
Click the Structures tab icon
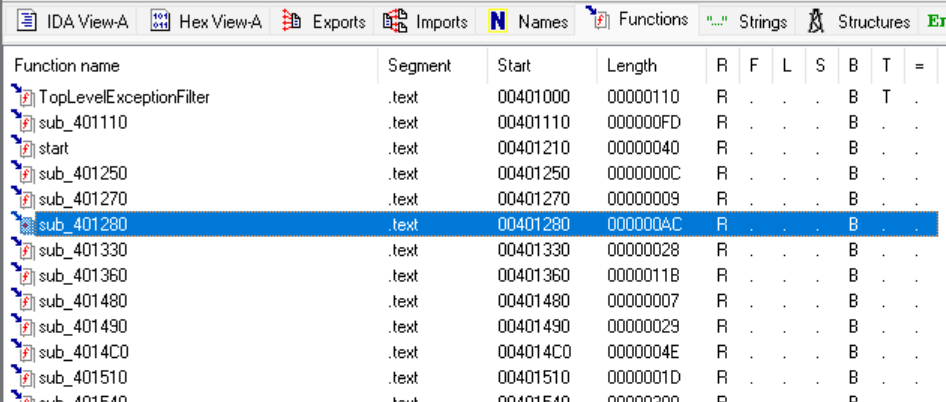[x=816, y=22]
